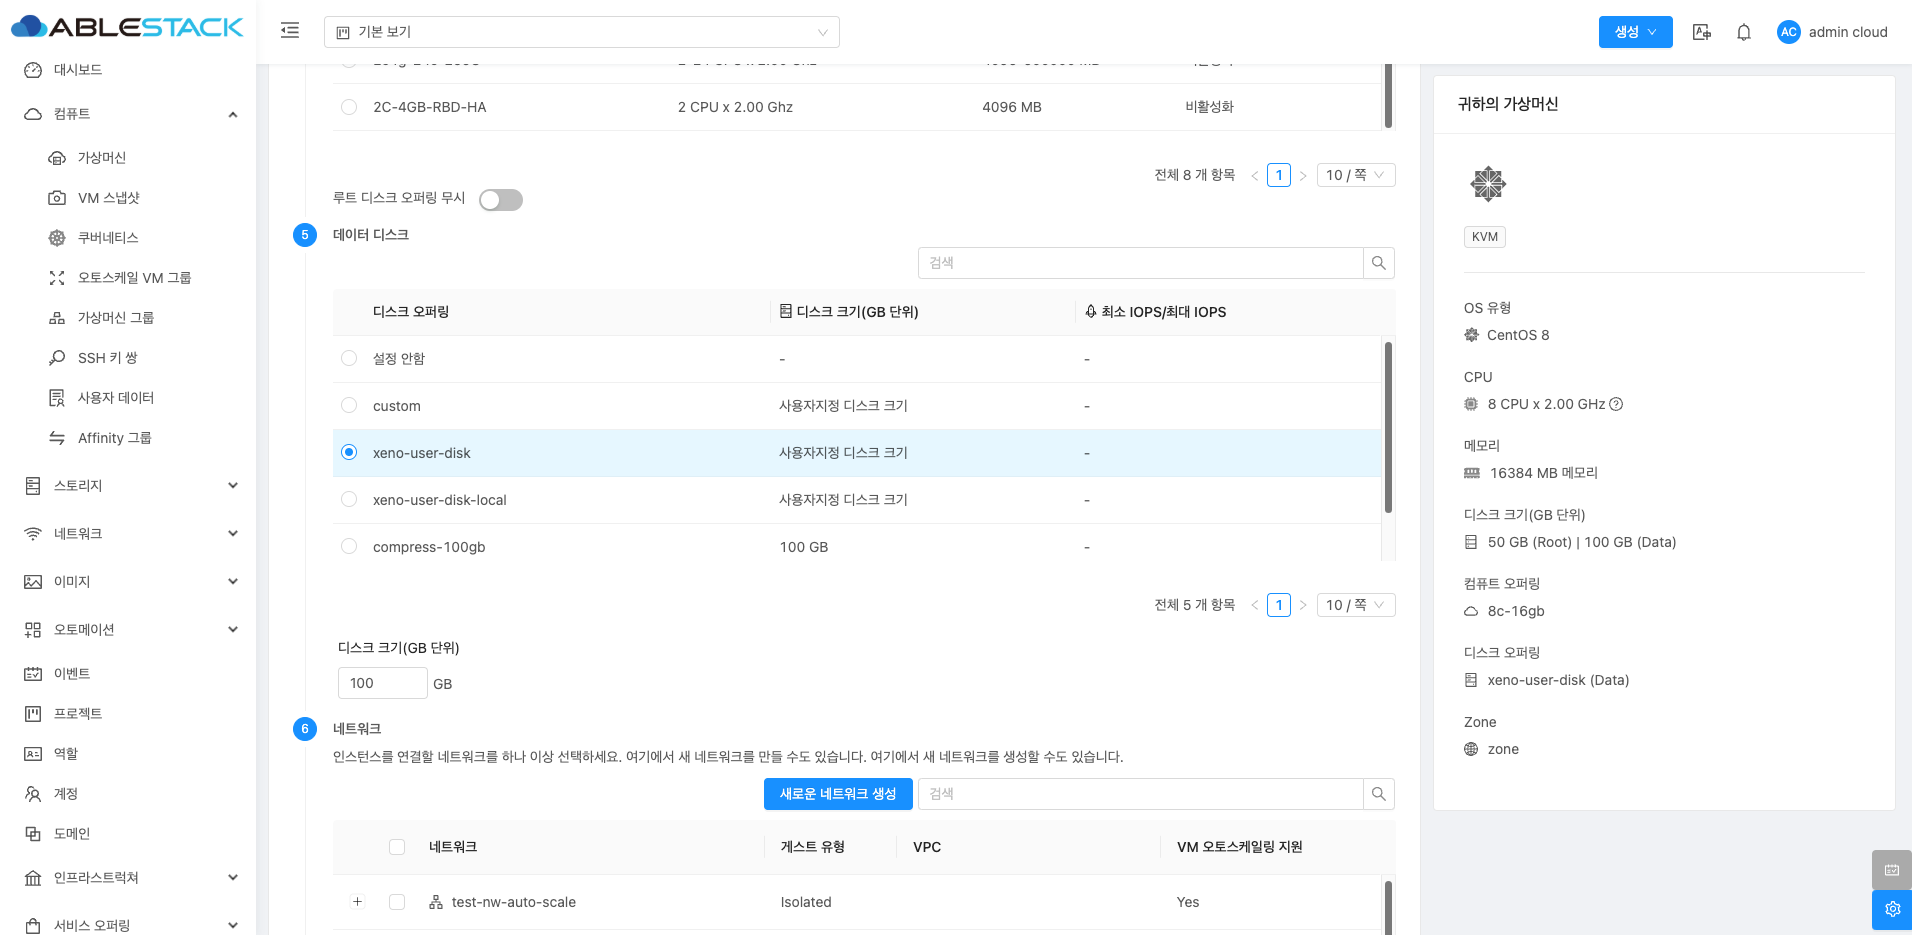Click the 새로운 네트워크 생성 button
The height and width of the screenshot is (935, 1912).
tap(838, 794)
